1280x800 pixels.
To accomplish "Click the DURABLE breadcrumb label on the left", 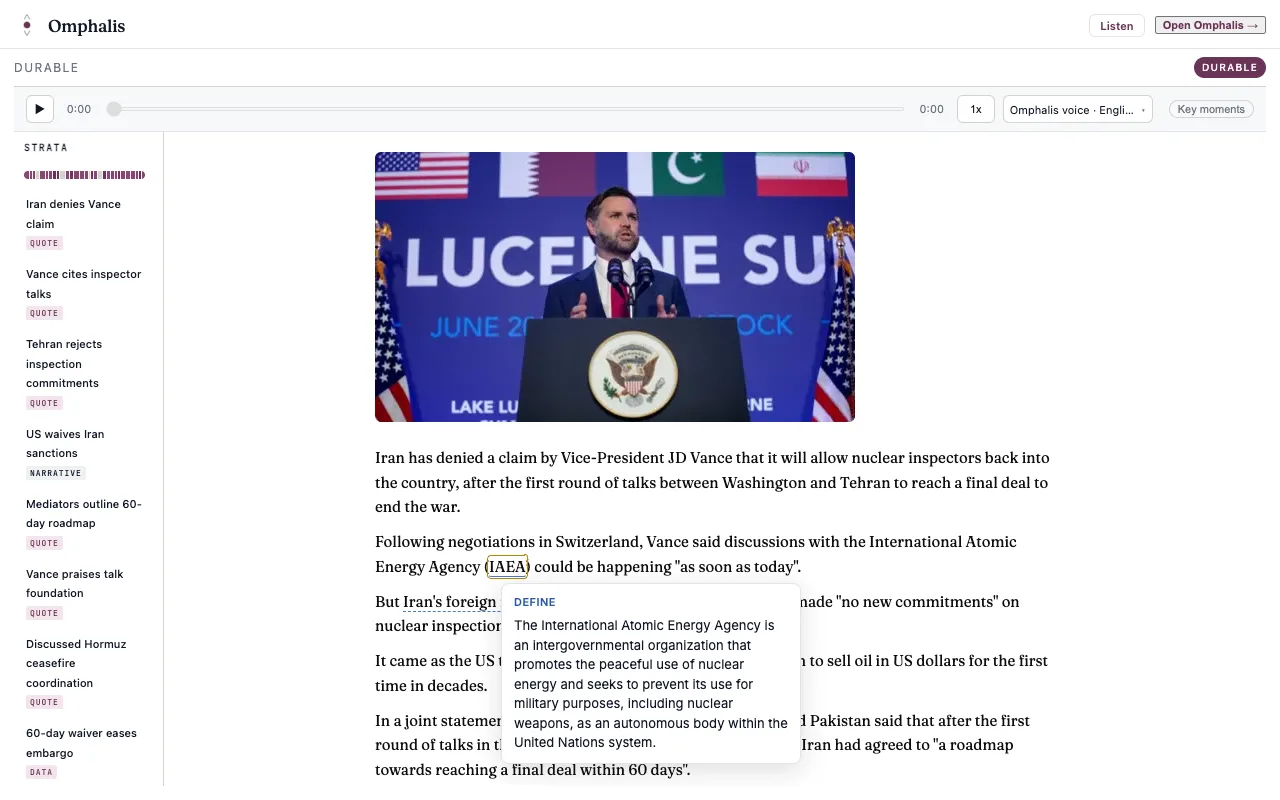I will point(46,68).
